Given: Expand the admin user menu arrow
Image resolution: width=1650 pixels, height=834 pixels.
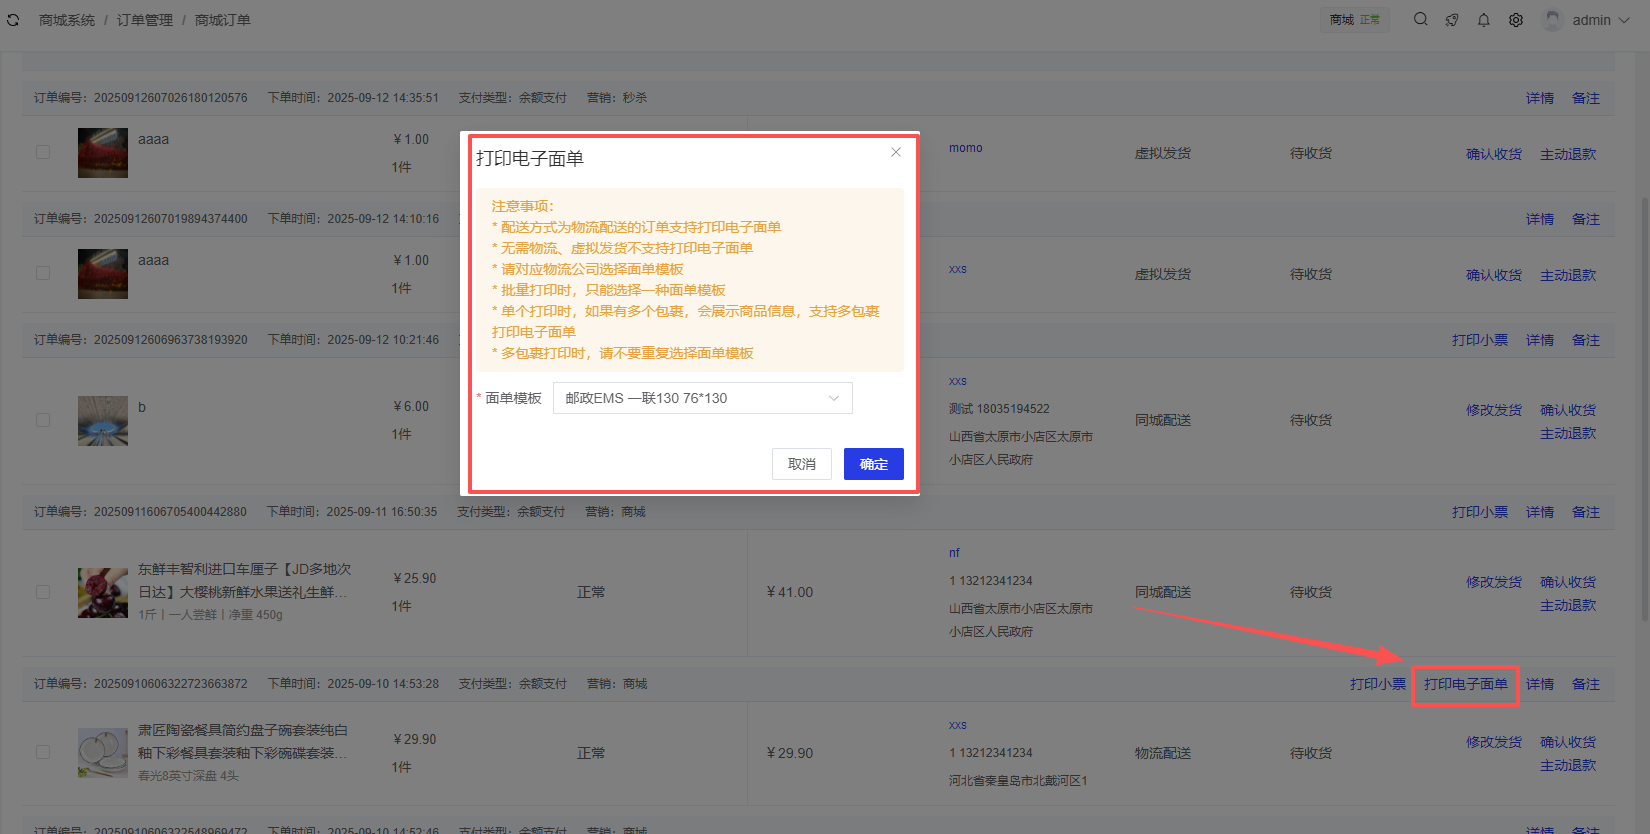Looking at the screenshot, I should click(x=1624, y=20).
